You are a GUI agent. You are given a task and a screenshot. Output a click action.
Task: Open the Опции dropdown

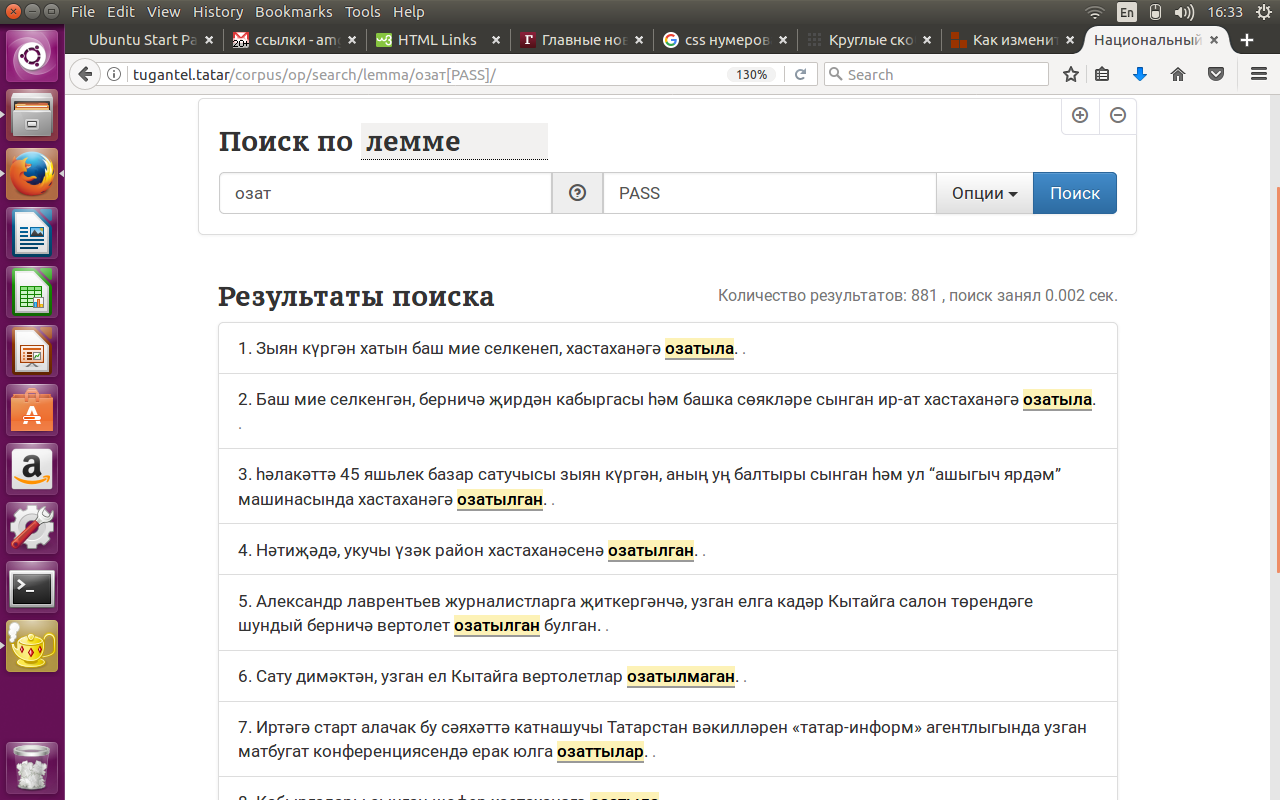(x=984, y=193)
